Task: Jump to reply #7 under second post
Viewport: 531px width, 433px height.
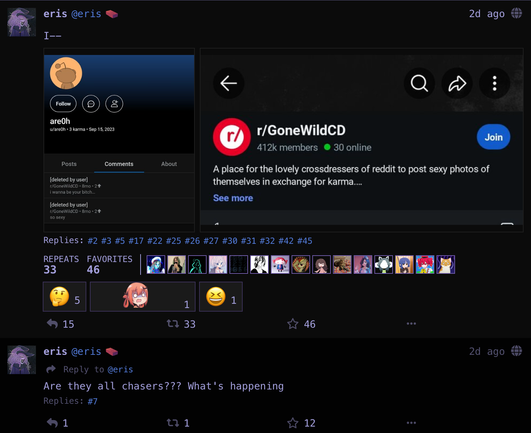Action: click(x=92, y=402)
